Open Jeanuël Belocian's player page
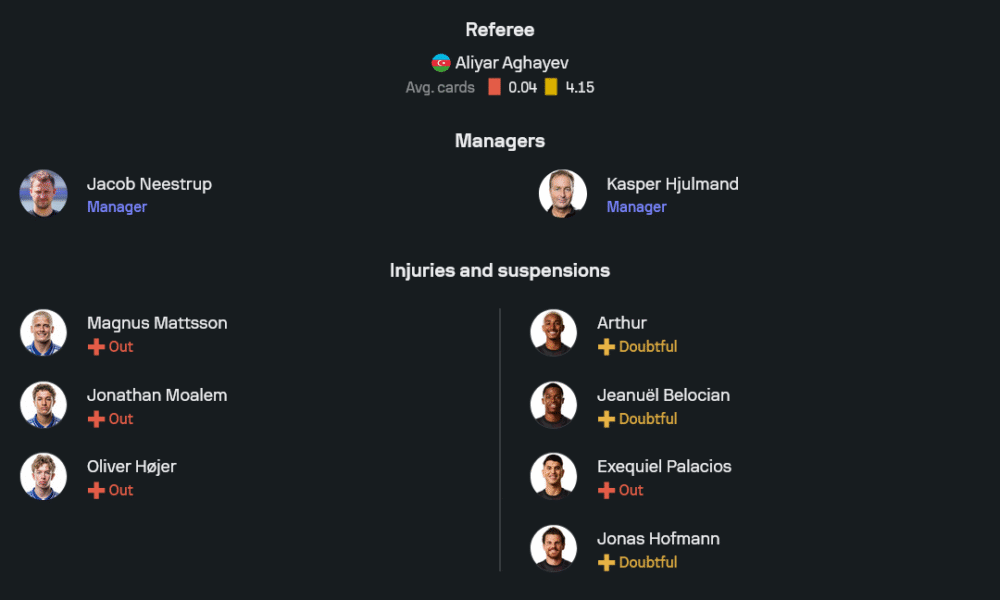 tap(663, 395)
